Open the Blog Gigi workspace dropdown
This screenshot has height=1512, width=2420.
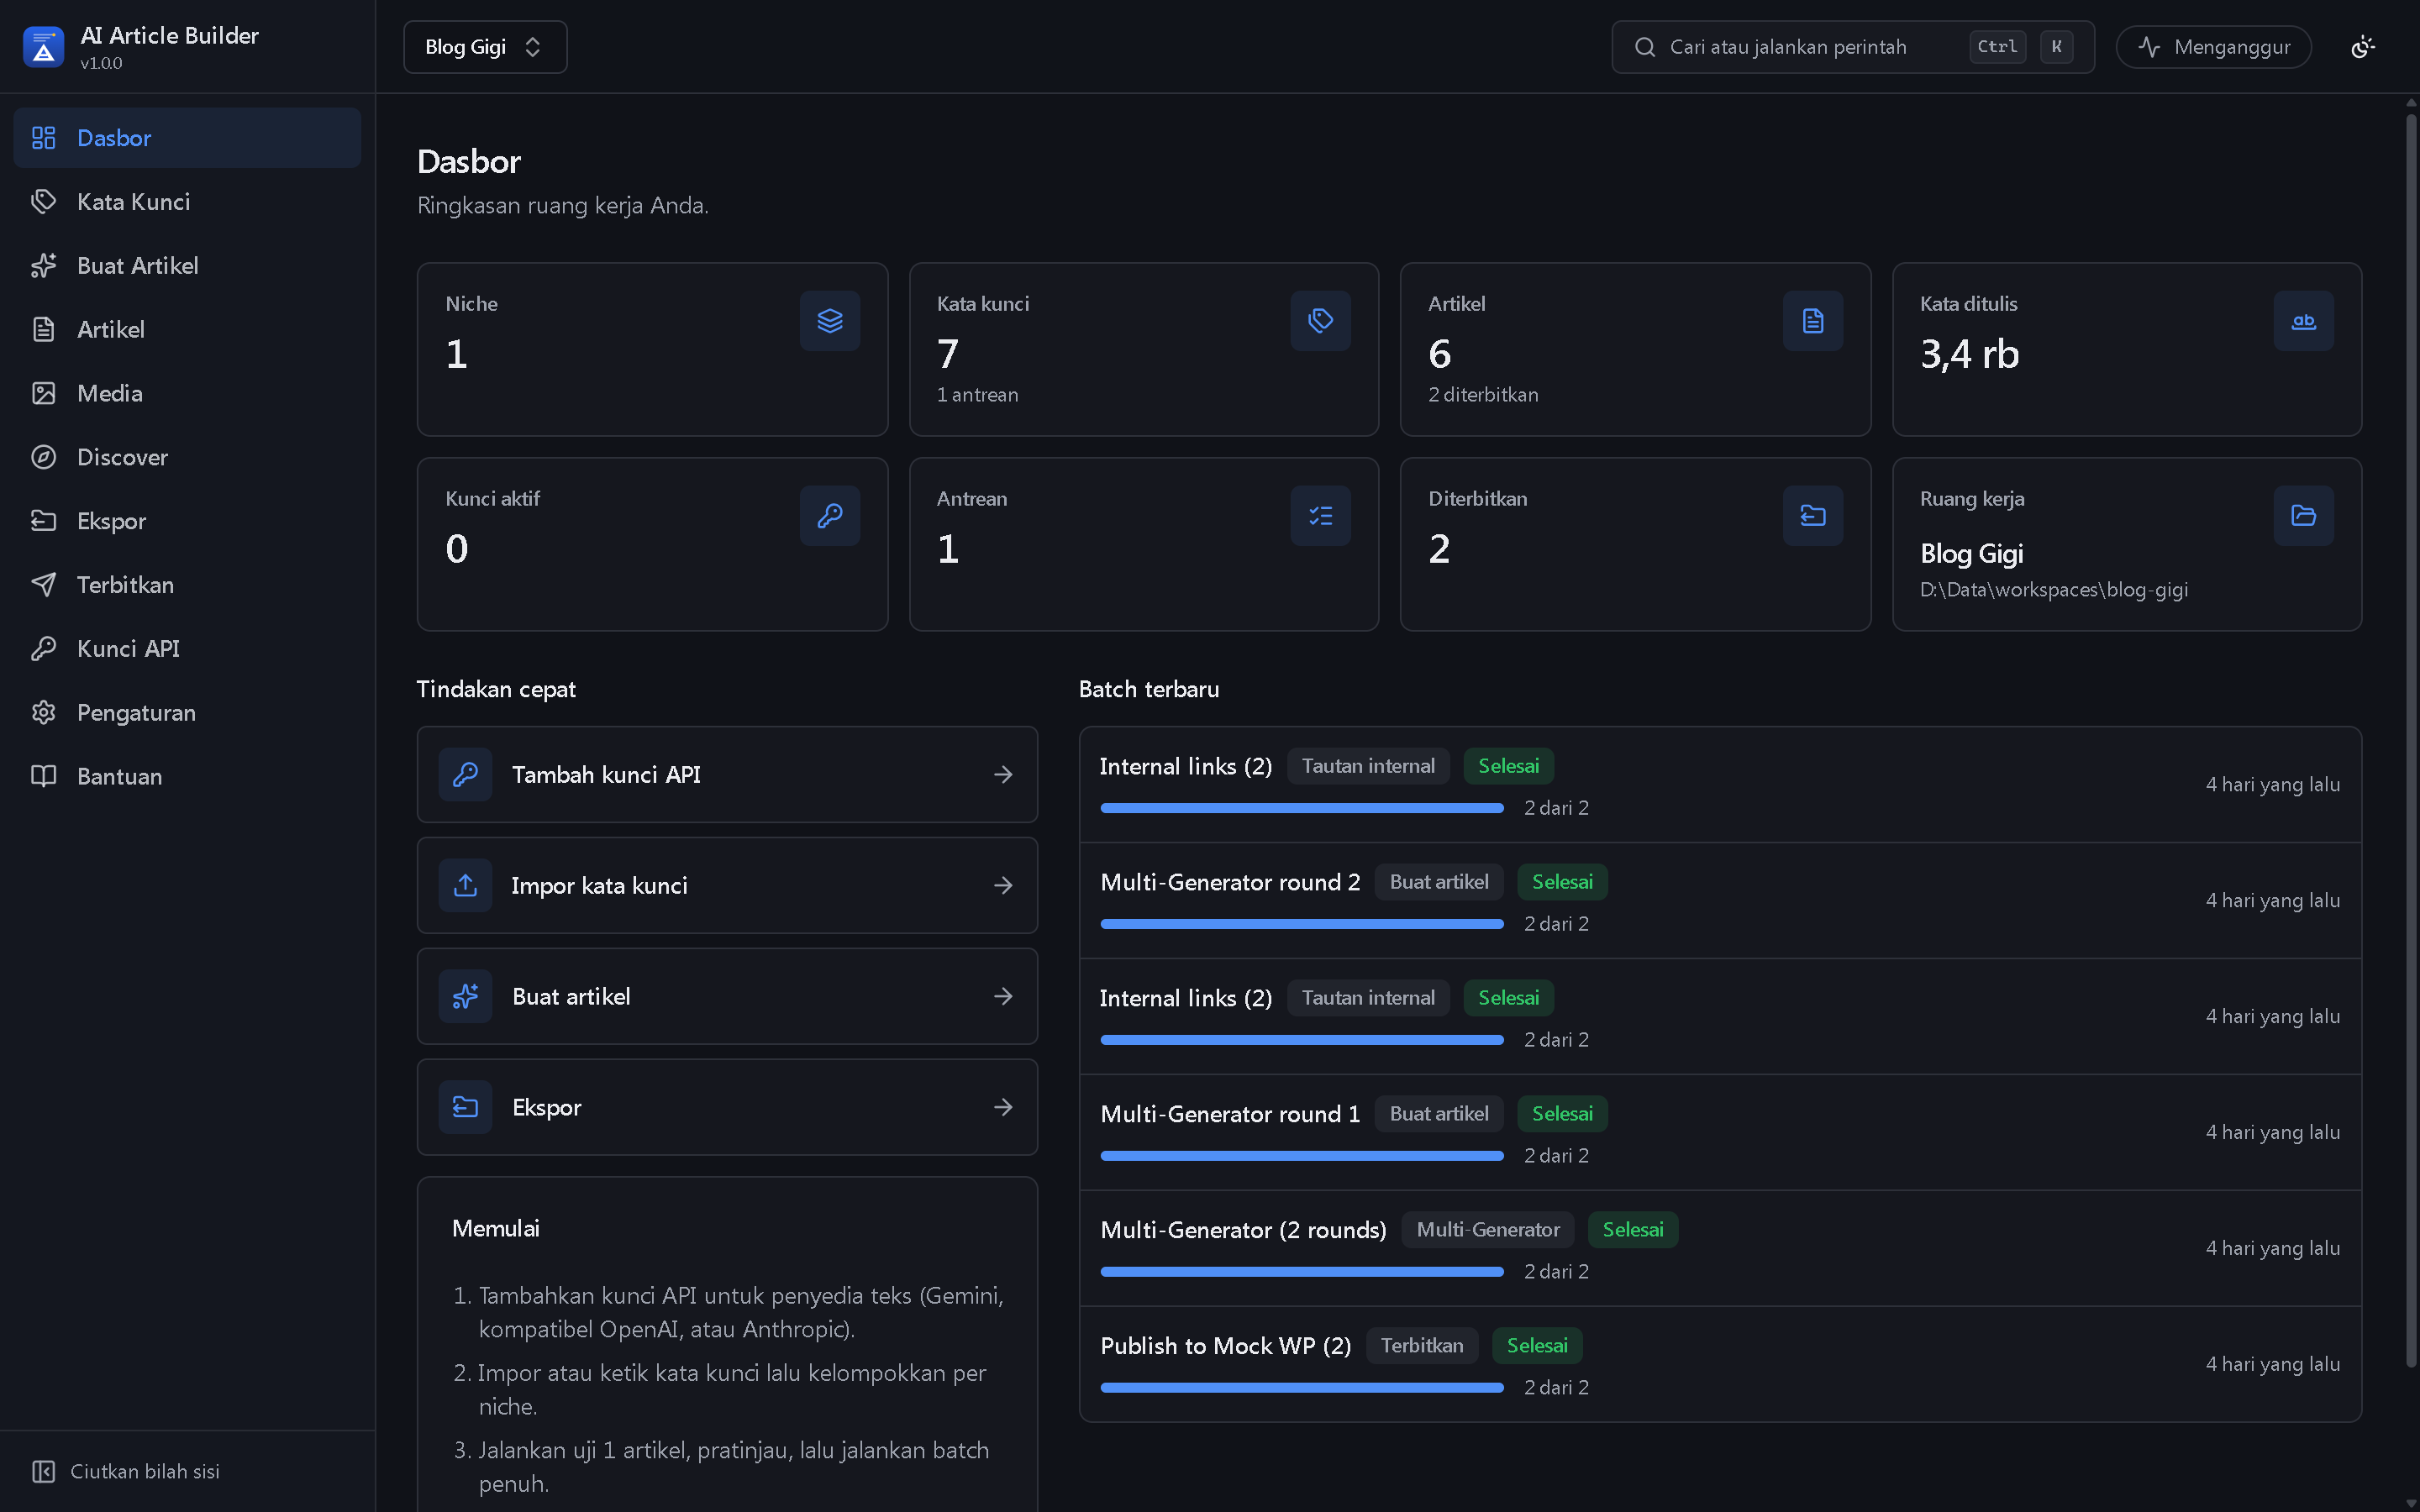click(x=485, y=47)
